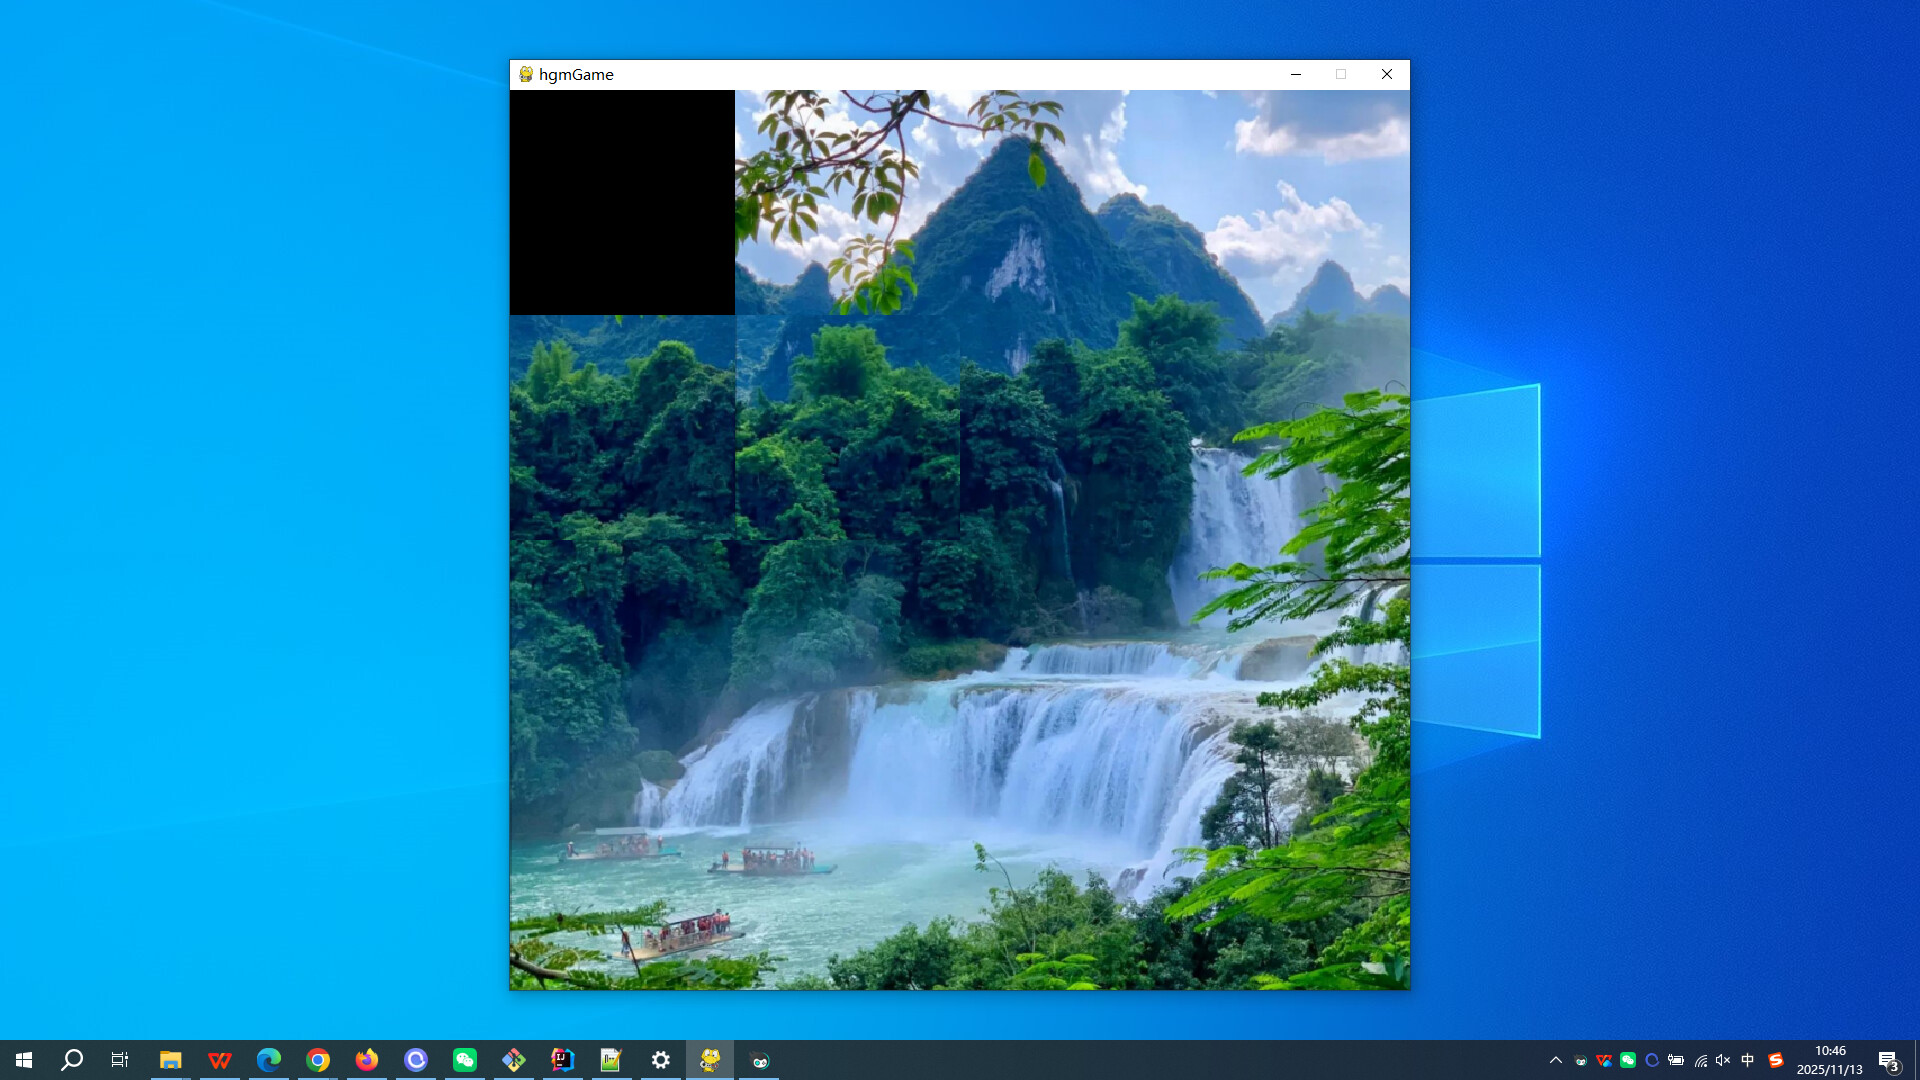Click the black empty puzzle tile
The width and height of the screenshot is (1920, 1080).
622,201
